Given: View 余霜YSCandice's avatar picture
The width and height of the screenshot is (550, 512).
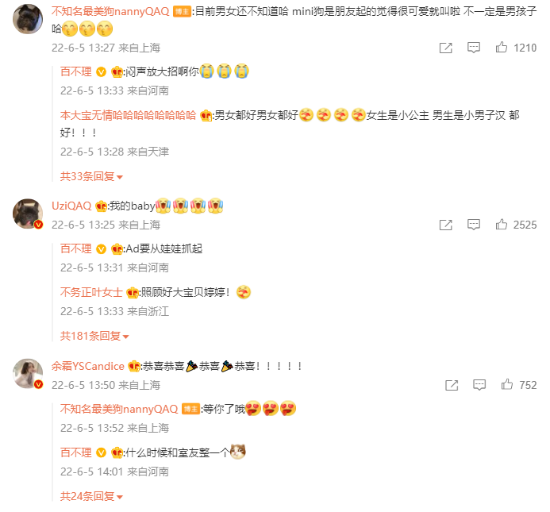Looking at the screenshot, I should pyautogui.click(x=28, y=373).
